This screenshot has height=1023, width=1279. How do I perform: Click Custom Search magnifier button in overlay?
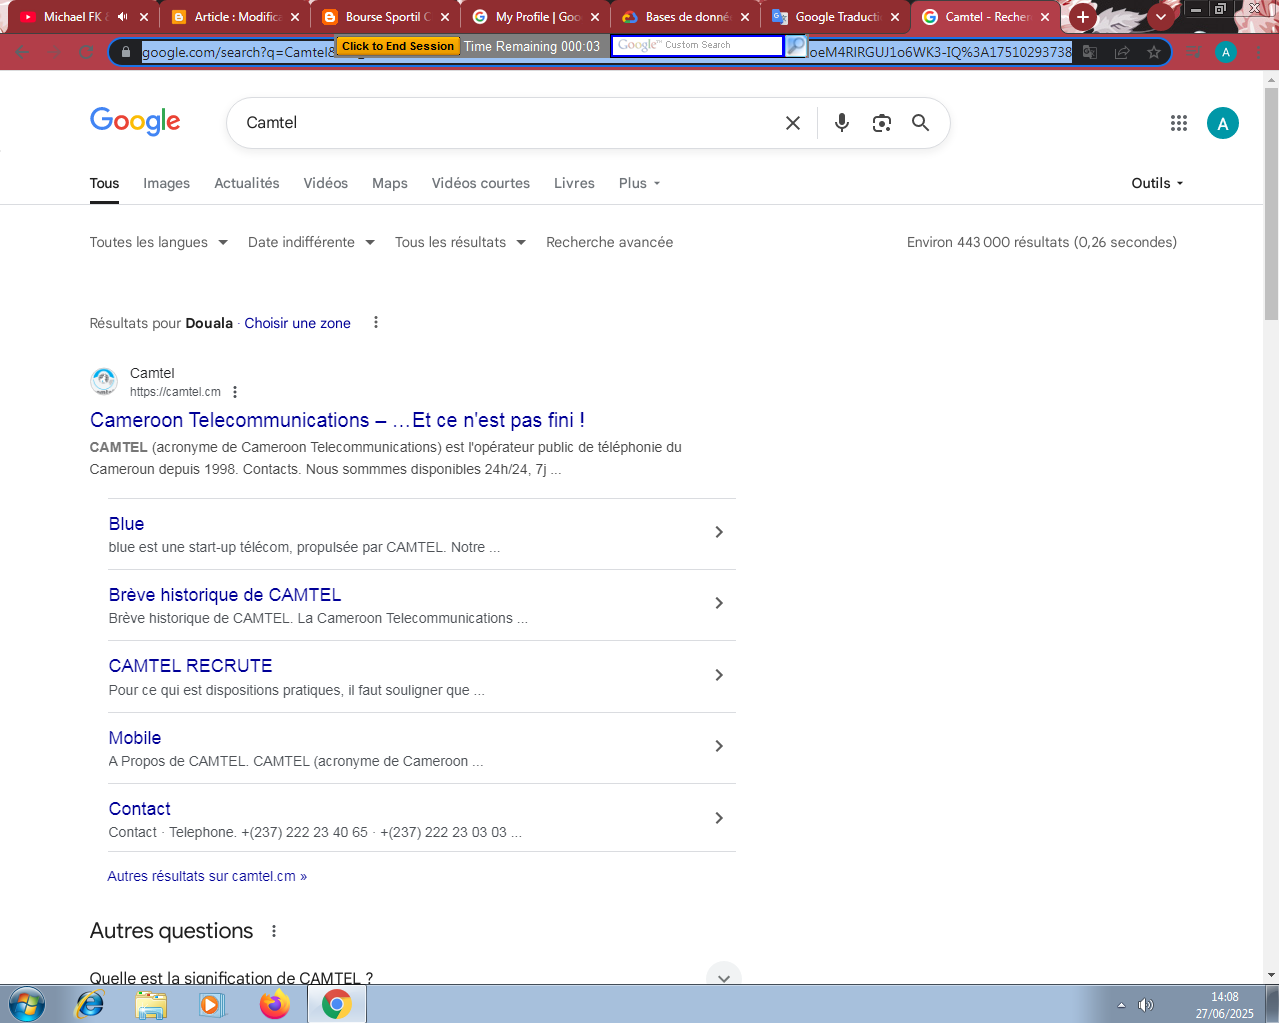coord(796,45)
